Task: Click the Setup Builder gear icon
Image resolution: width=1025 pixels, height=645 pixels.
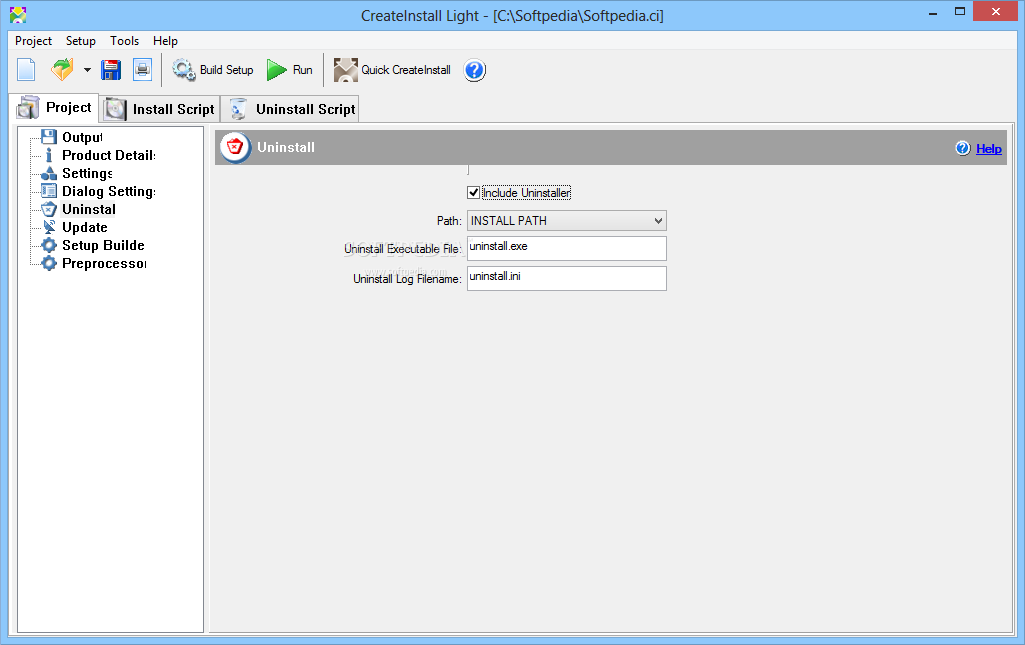Action: 49,245
